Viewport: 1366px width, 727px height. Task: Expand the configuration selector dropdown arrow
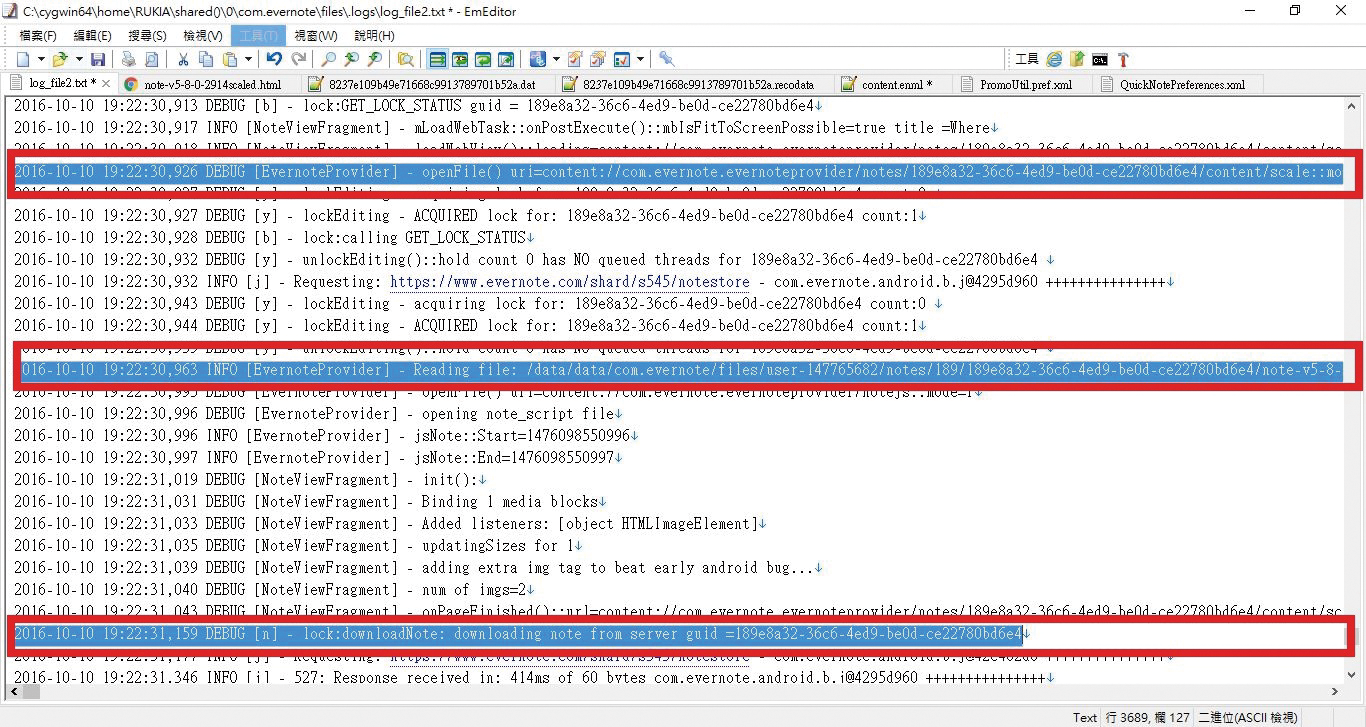556,59
